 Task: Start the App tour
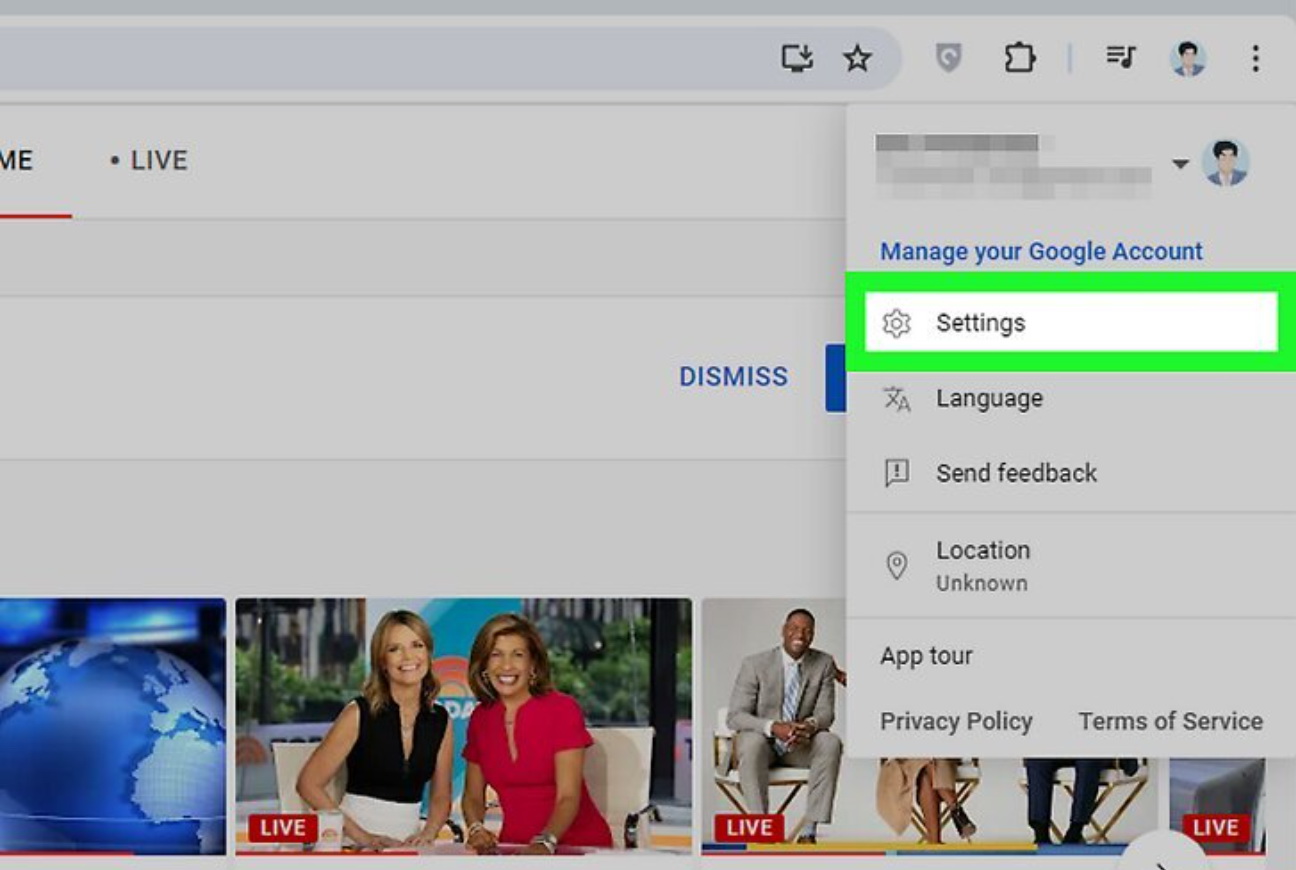pos(926,656)
